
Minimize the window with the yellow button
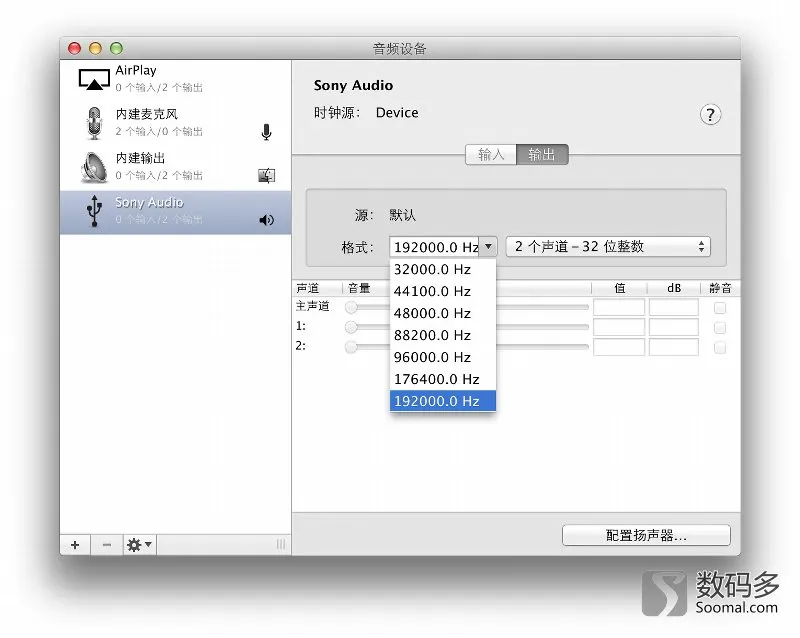[95, 48]
